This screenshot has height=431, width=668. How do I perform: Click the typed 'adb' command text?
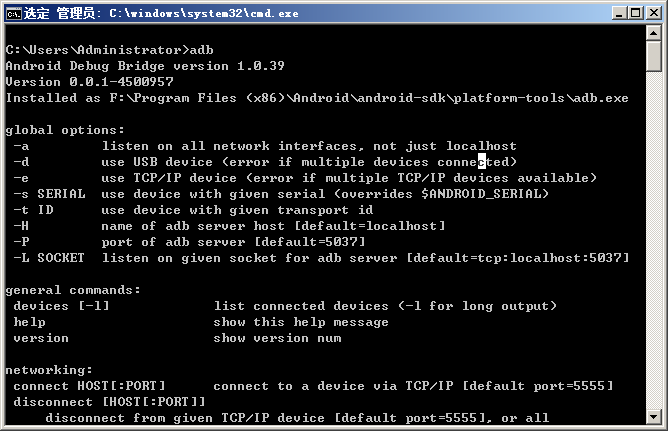pos(202,50)
